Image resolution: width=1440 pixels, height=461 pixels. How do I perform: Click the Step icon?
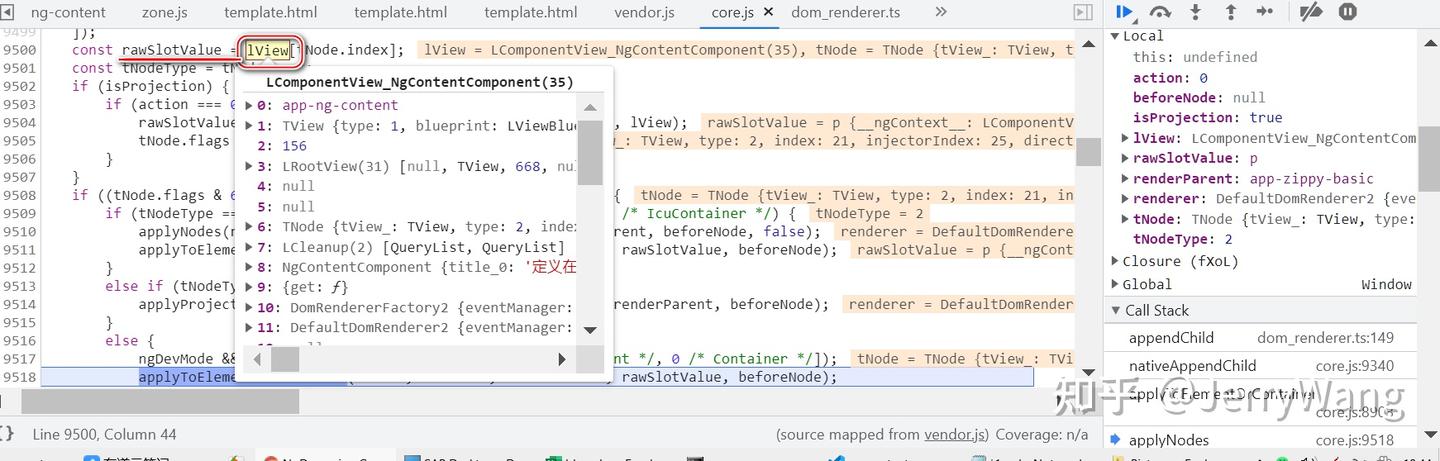(1264, 12)
